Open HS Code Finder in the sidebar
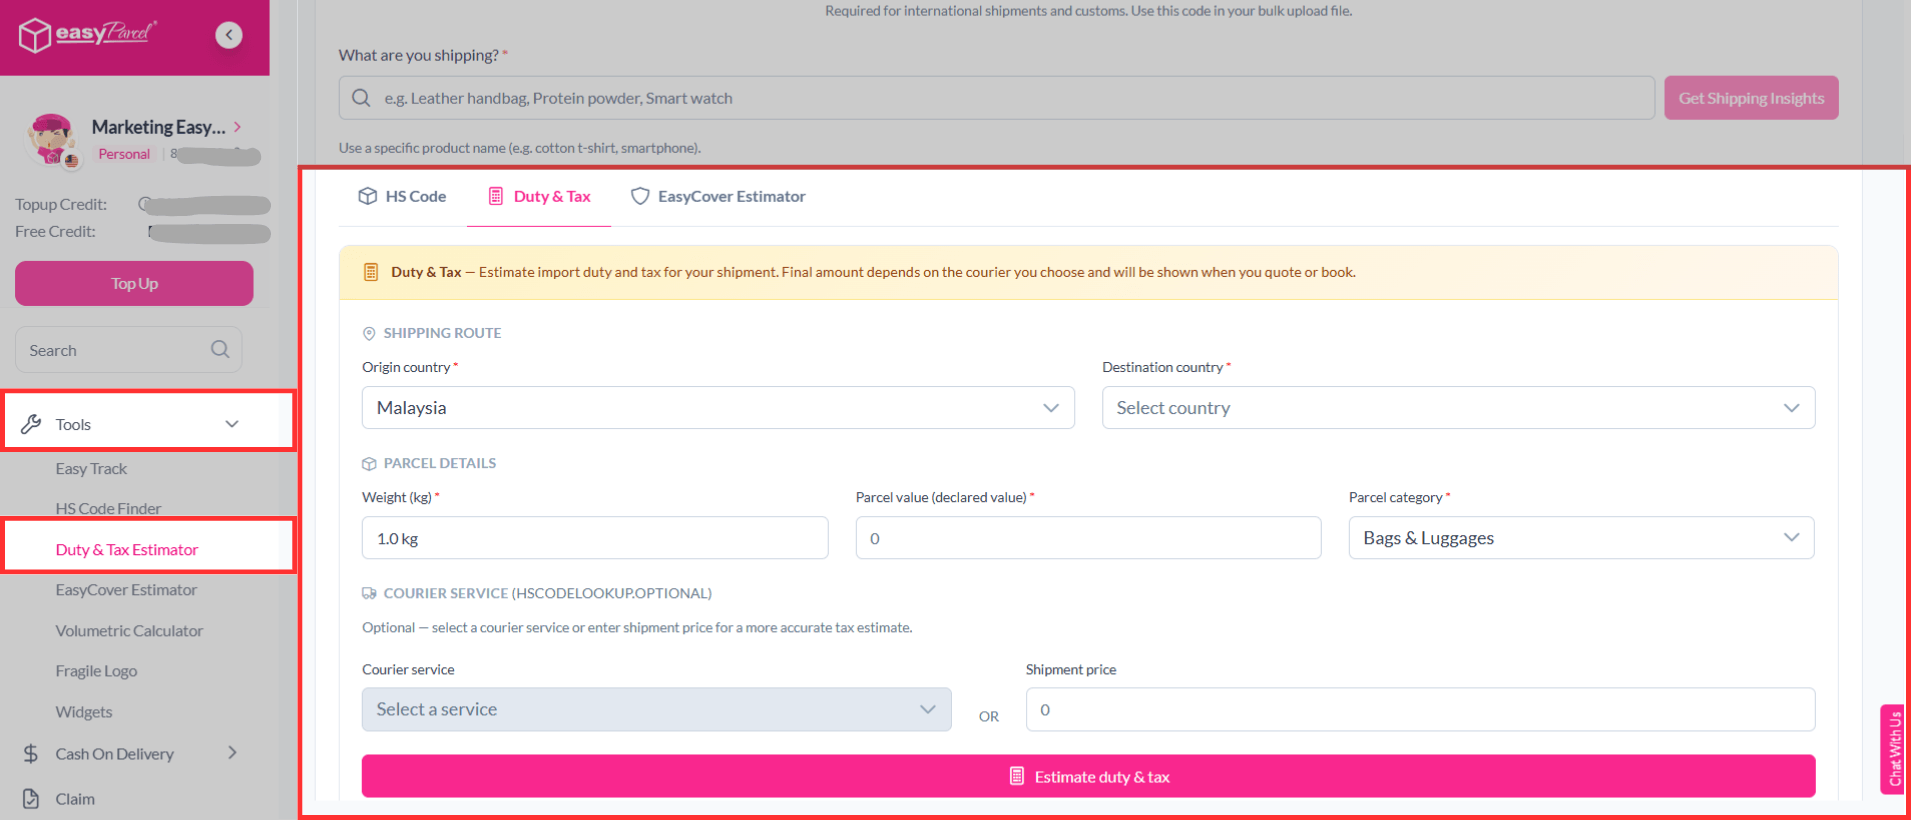Viewport: 1911px width, 820px height. (108, 509)
